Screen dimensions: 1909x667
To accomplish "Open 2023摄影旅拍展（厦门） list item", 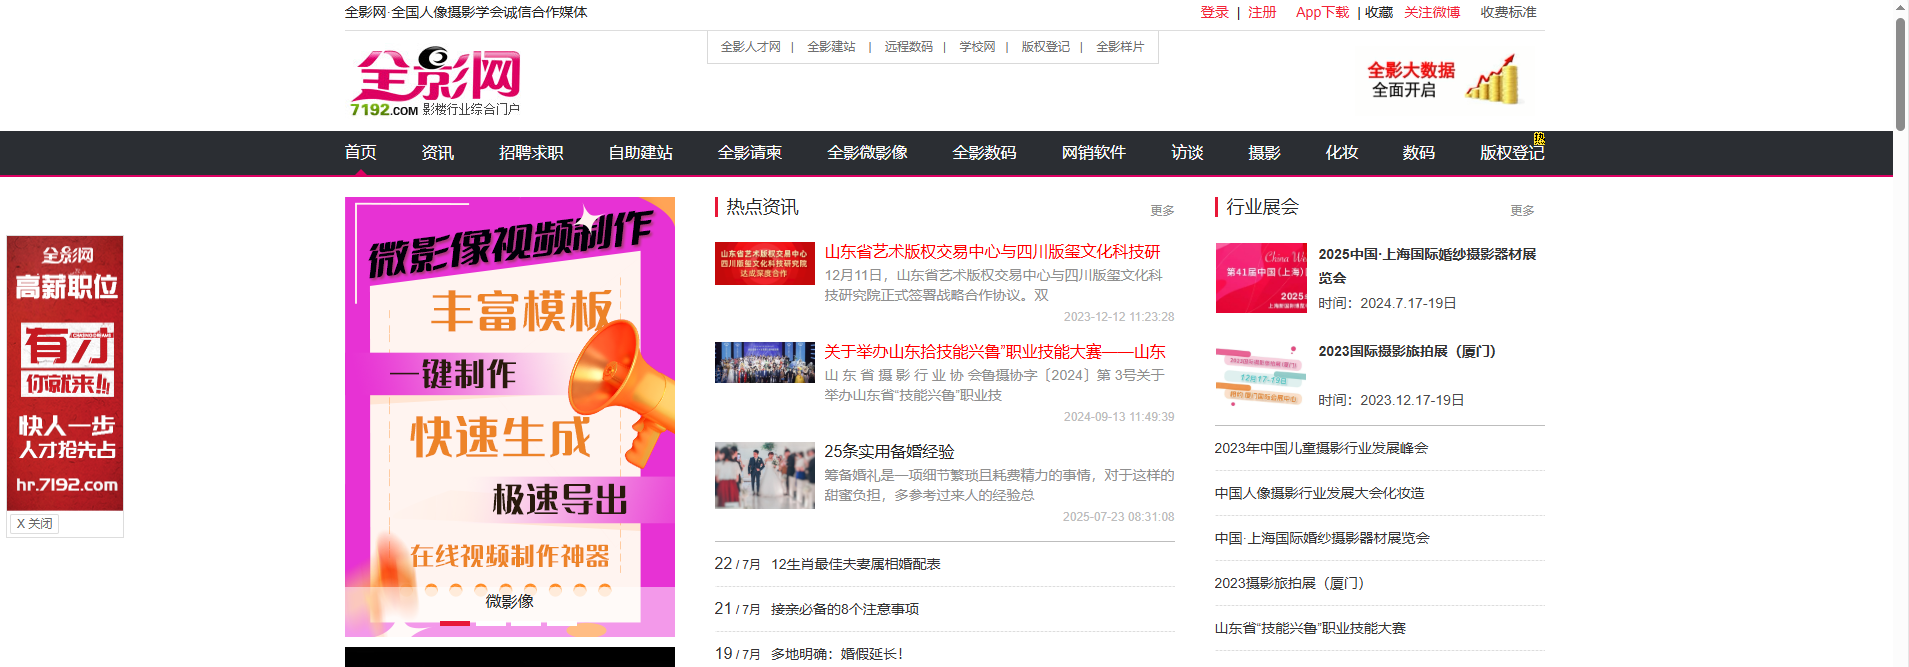I will 1289,583.
